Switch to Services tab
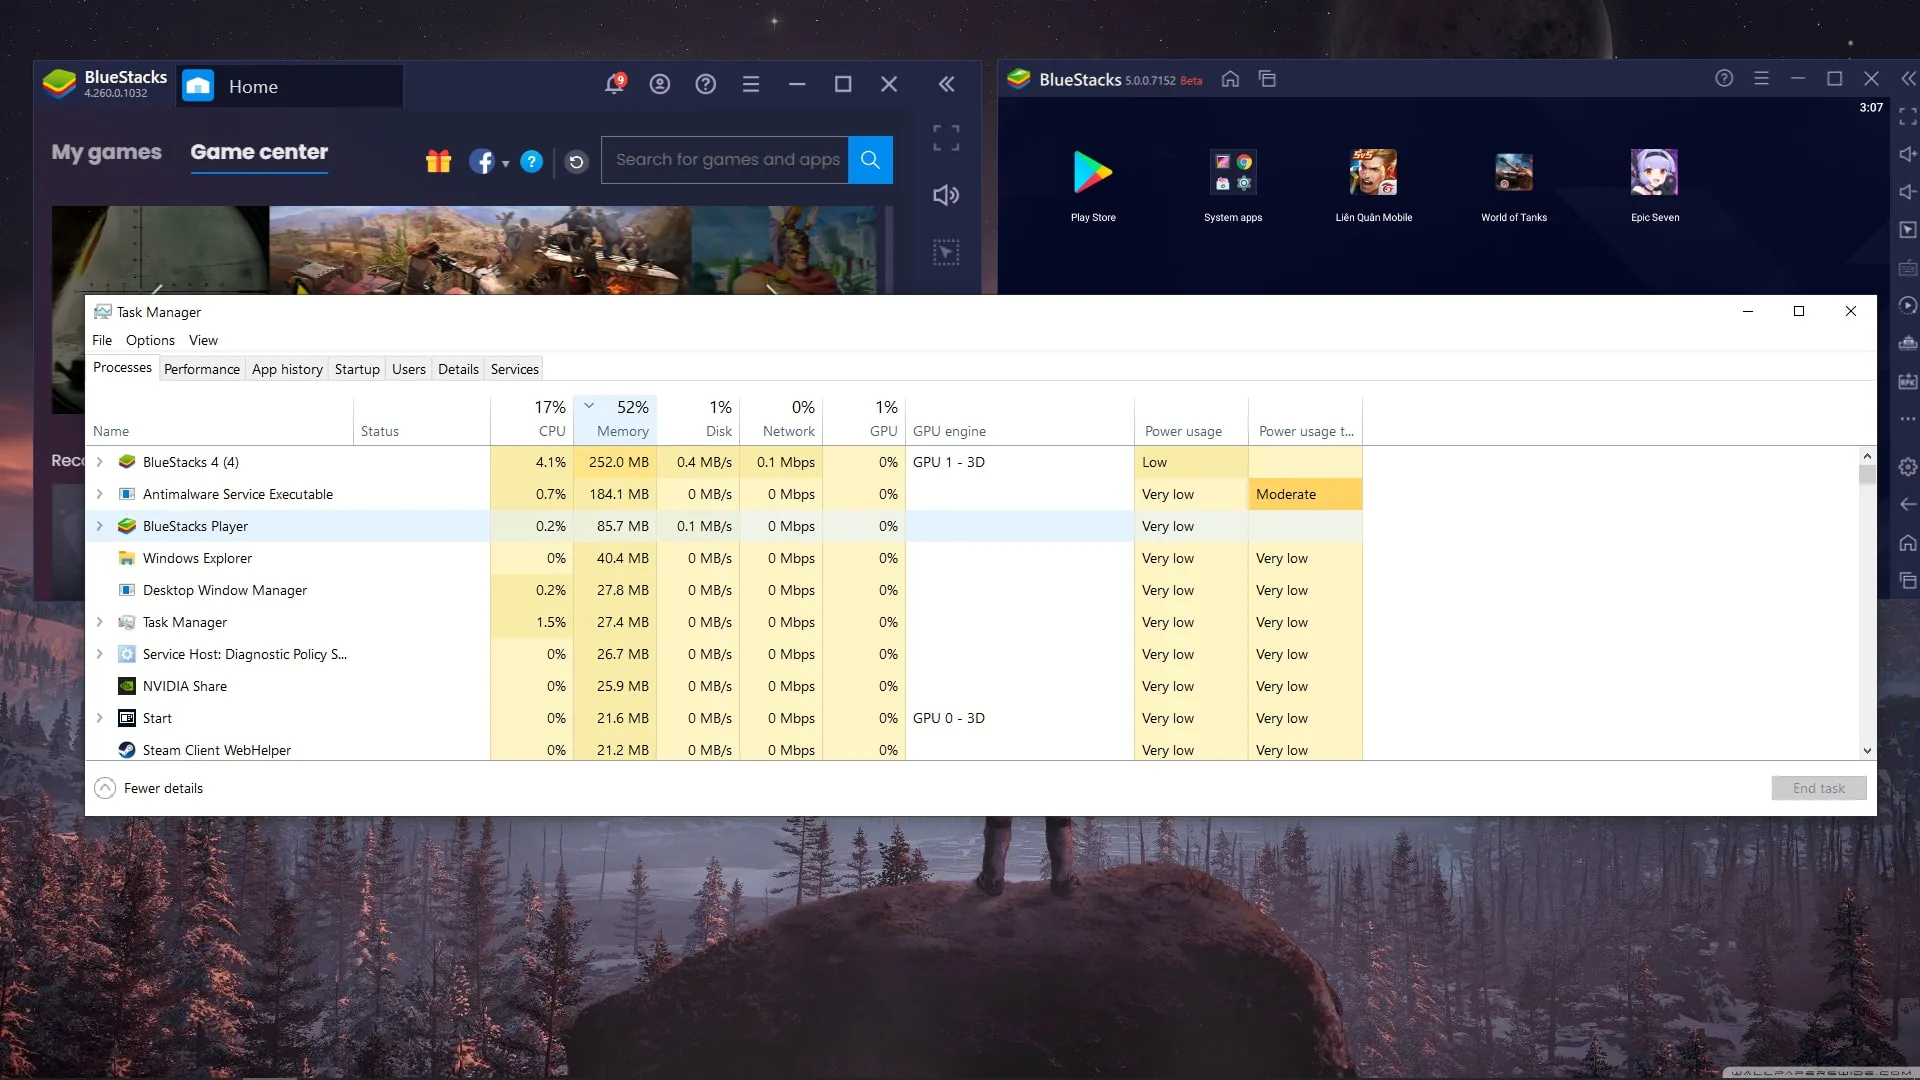Viewport: 1920px width, 1080px height. 515,369
